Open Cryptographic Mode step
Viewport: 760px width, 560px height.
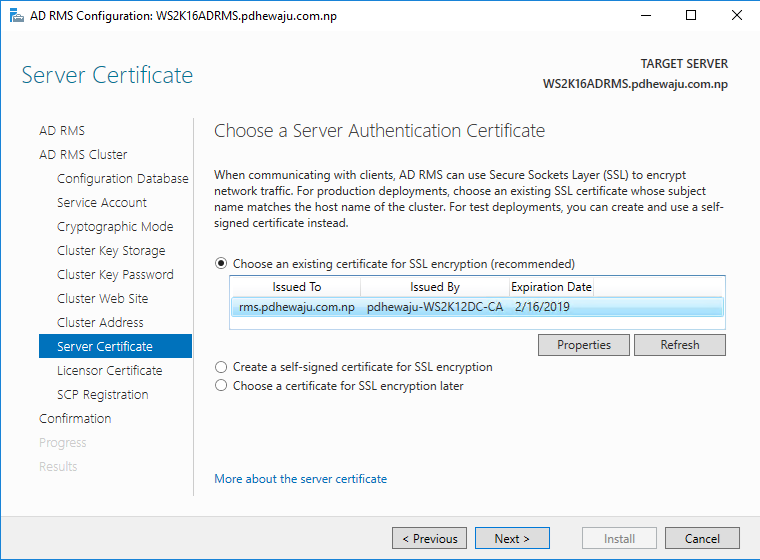click(115, 226)
